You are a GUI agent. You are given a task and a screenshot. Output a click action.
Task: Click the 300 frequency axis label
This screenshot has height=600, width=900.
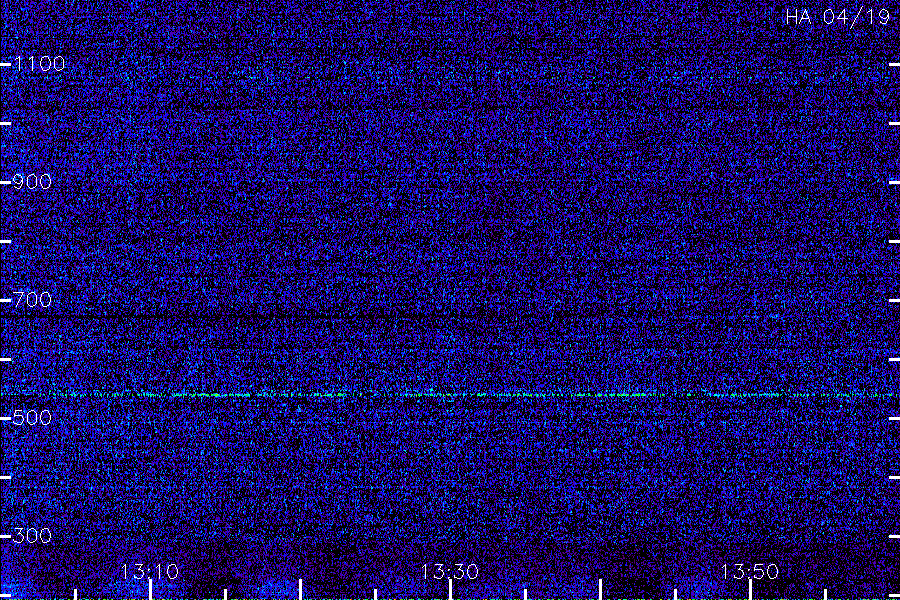(32, 536)
